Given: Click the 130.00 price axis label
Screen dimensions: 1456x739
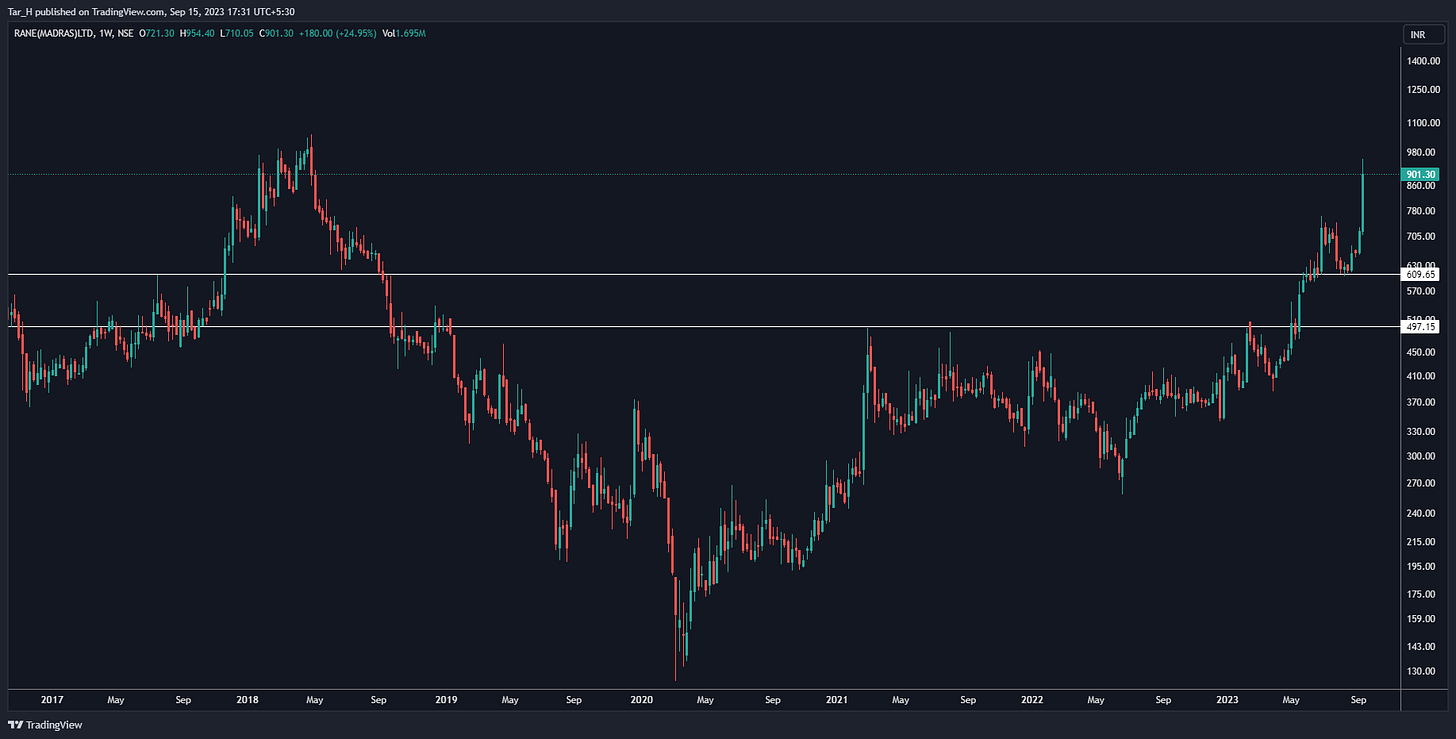Looking at the screenshot, I should coord(1422,670).
